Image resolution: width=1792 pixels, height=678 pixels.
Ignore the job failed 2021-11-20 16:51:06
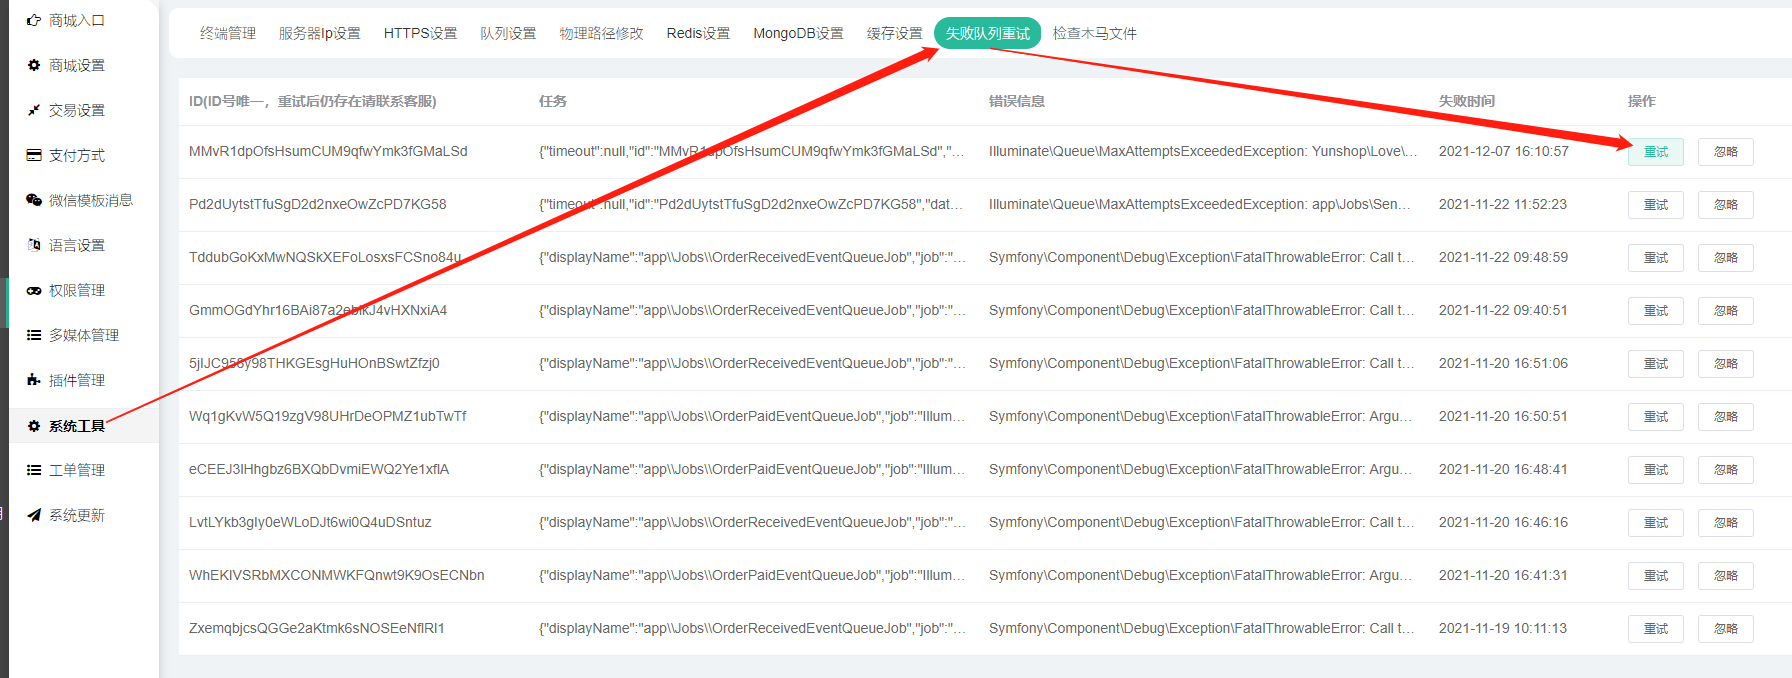point(1726,364)
